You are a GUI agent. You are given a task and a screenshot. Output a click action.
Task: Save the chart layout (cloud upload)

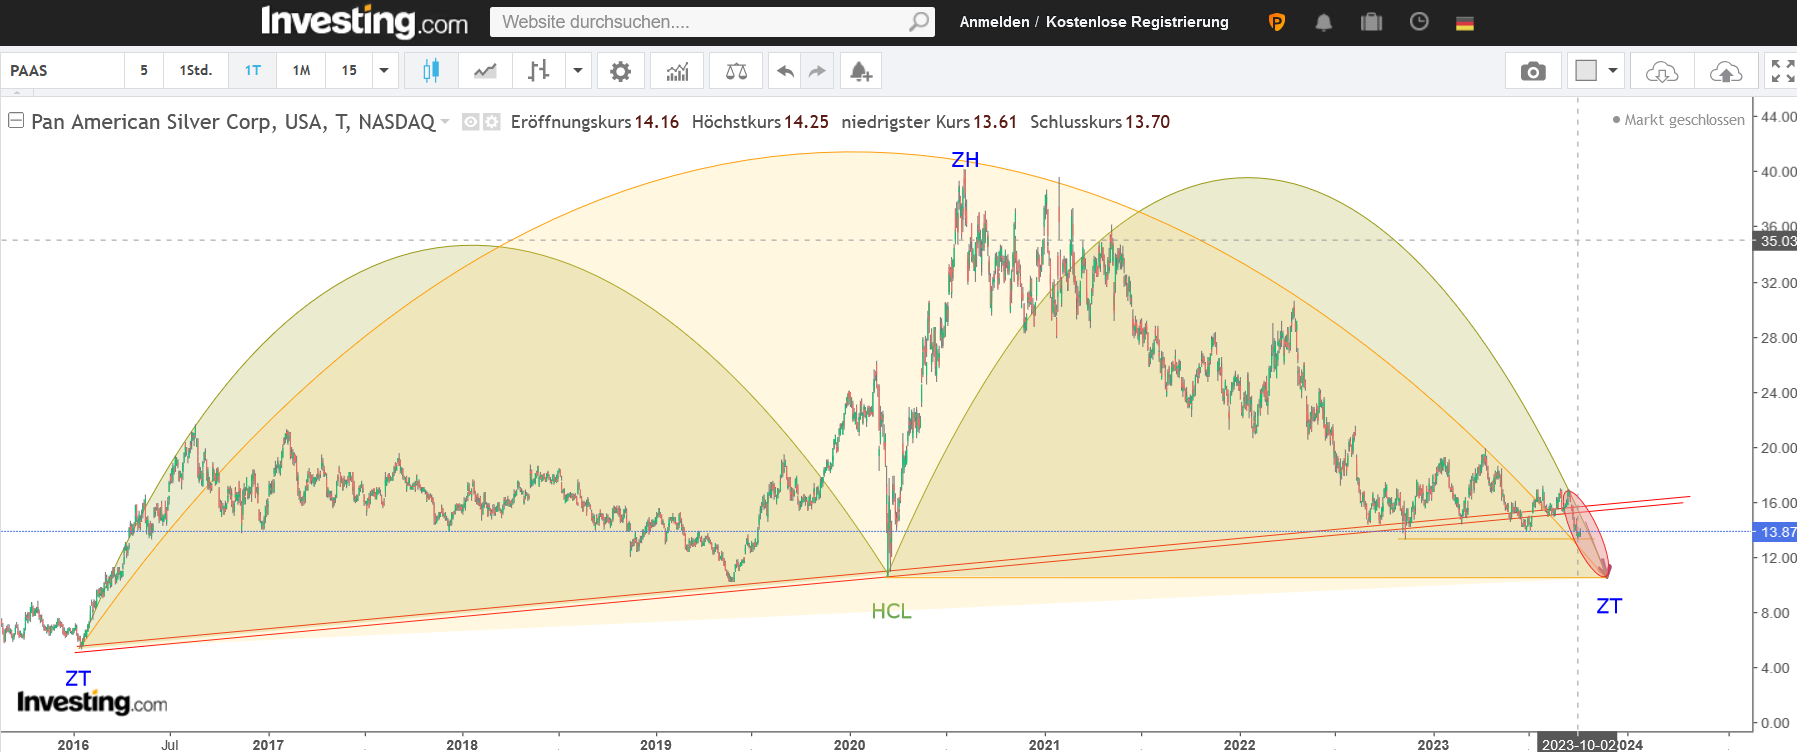pyautogui.click(x=1726, y=71)
